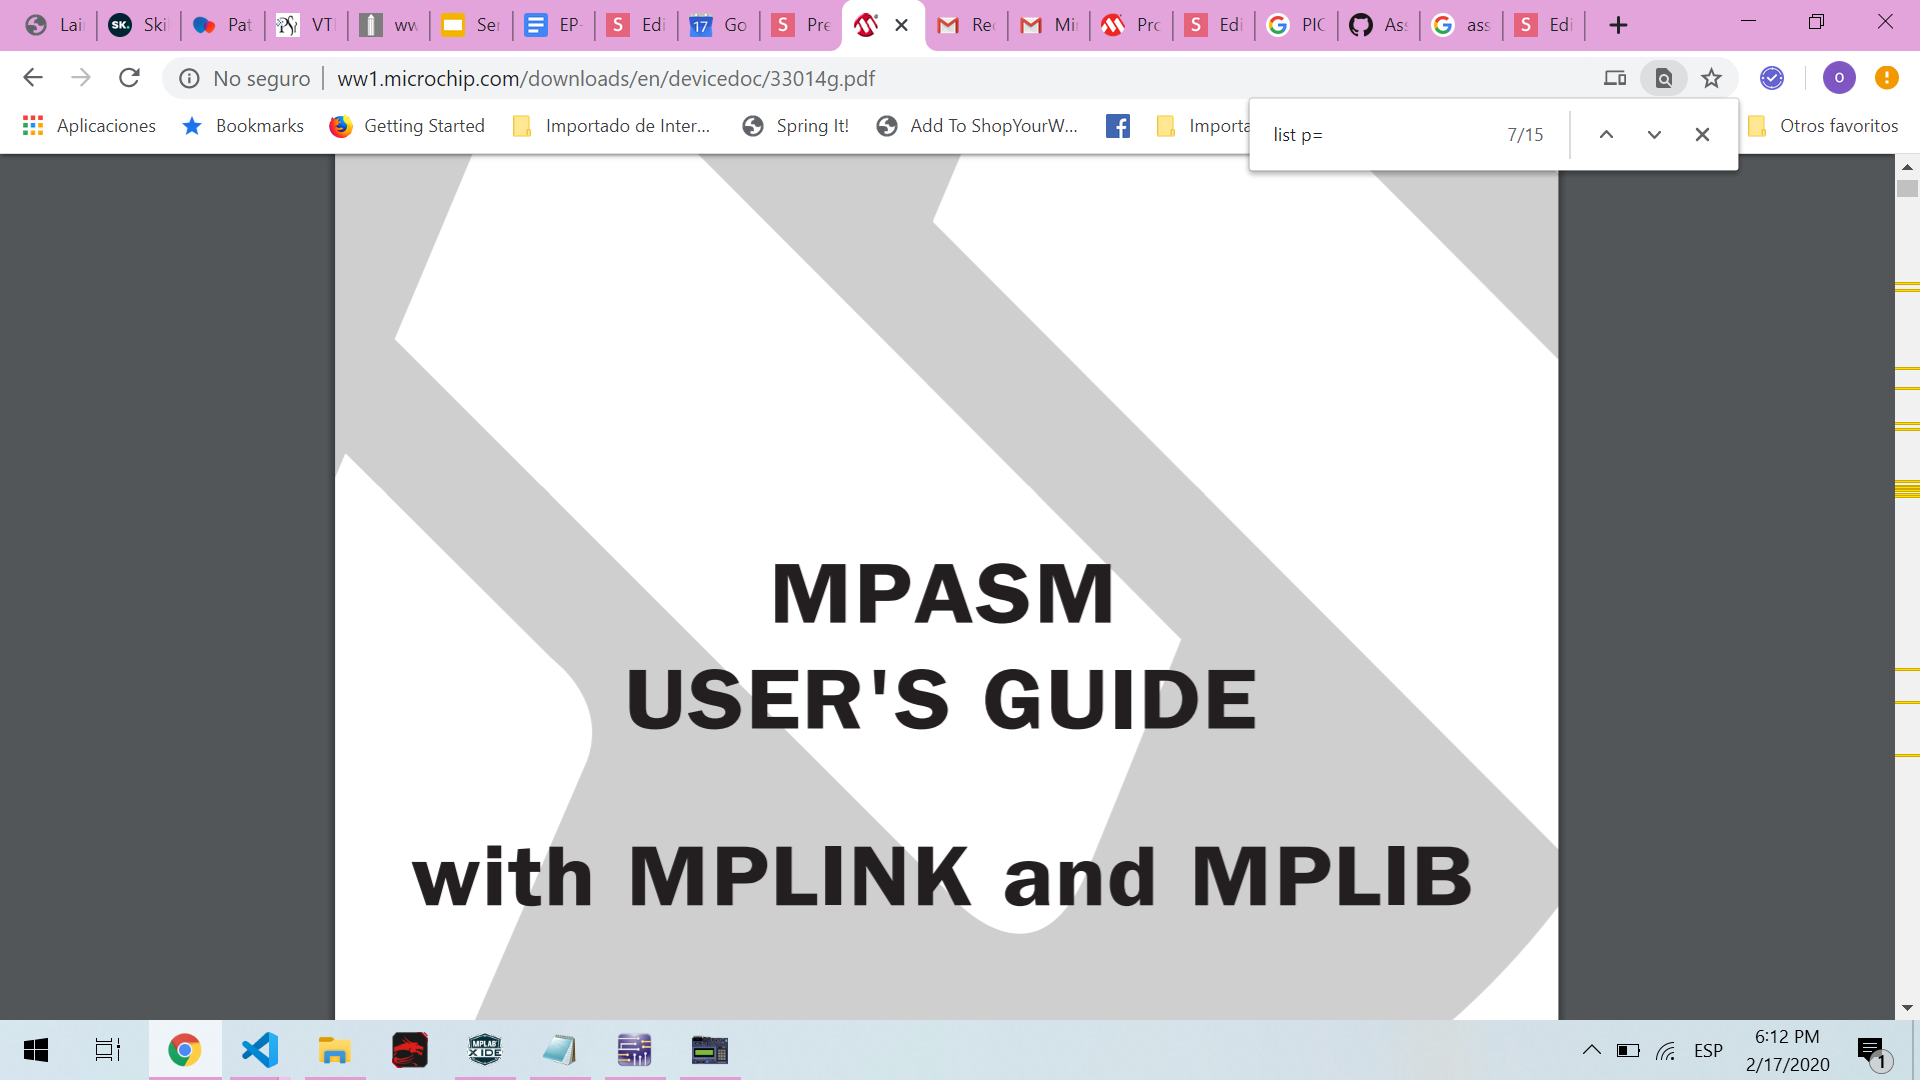Show hidden system tray icons chevron
The width and height of the screenshot is (1920, 1080).
pyautogui.click(x=1591, y=1050)
